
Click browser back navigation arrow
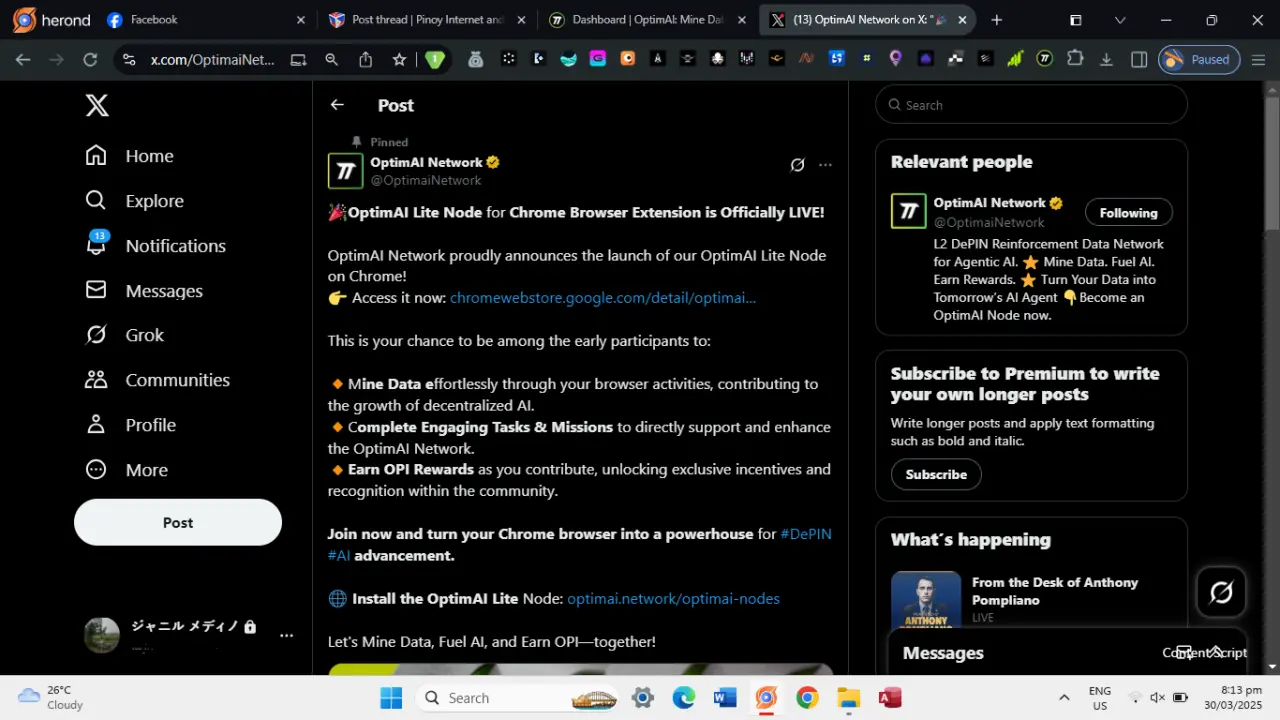[x=23, y=60]
